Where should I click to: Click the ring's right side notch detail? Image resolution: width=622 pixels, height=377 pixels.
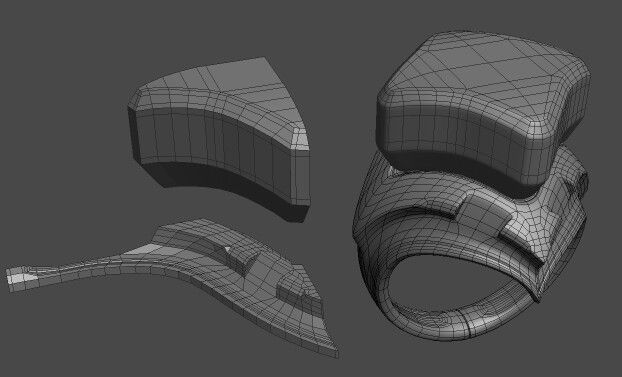(x=580, y=183)
